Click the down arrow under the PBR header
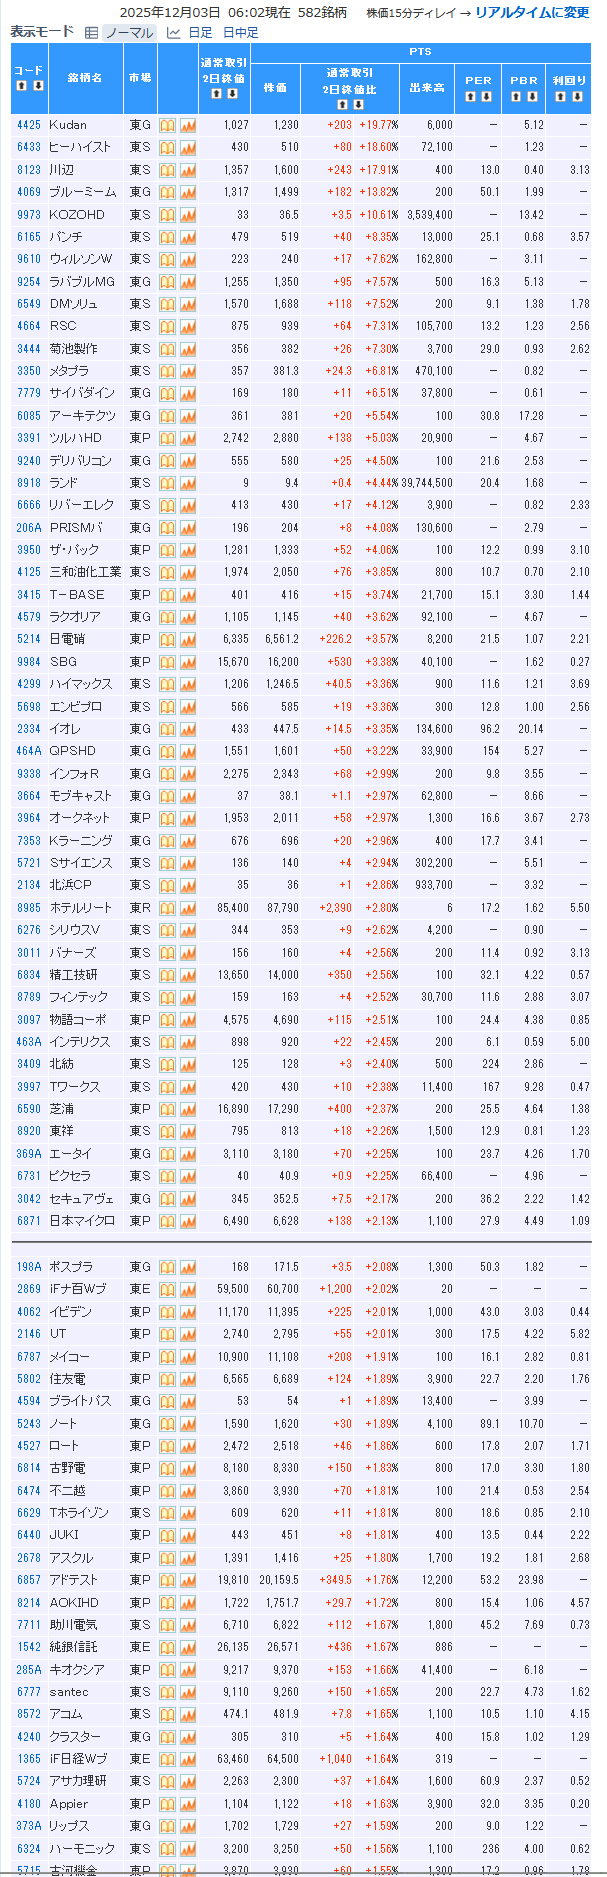The image size is (607, 1877). [532, 97]
